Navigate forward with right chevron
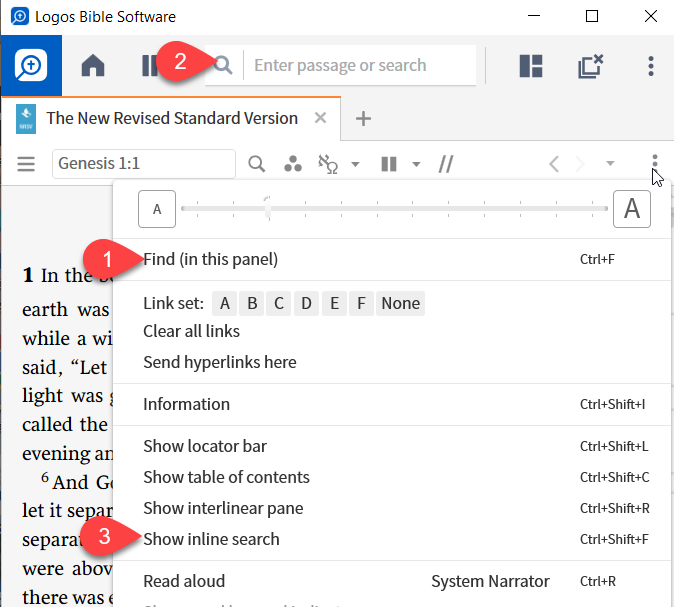The height and width of the screenshot is (607, 674). 580,164
